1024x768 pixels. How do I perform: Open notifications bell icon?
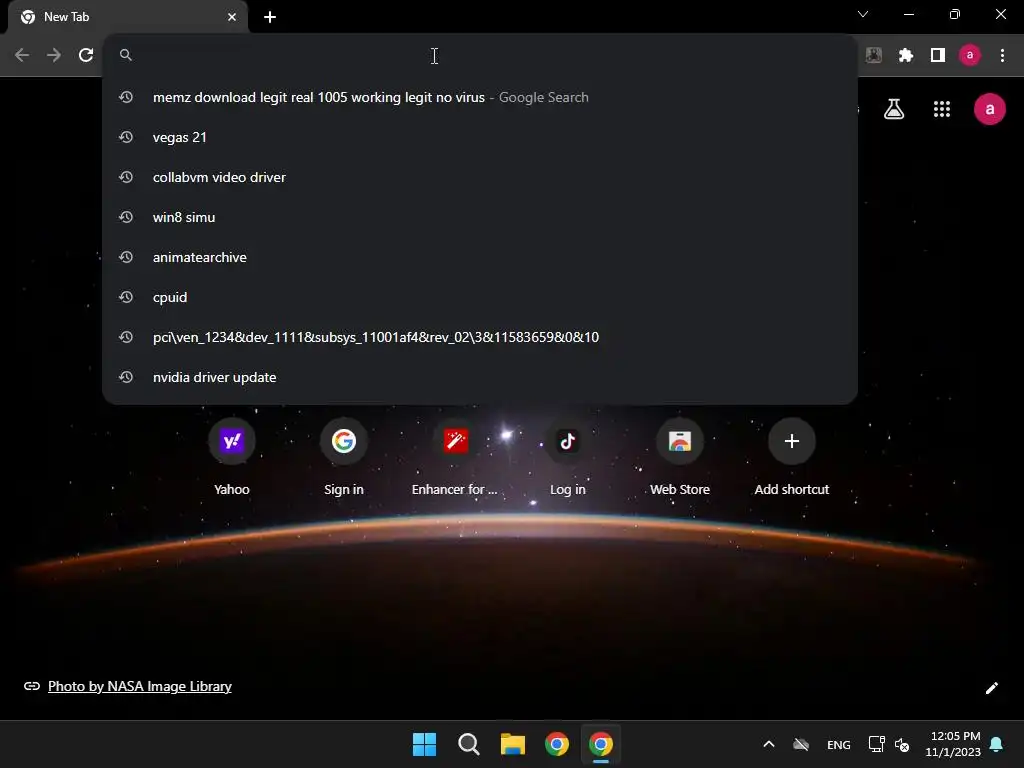[x=997, y=744]
